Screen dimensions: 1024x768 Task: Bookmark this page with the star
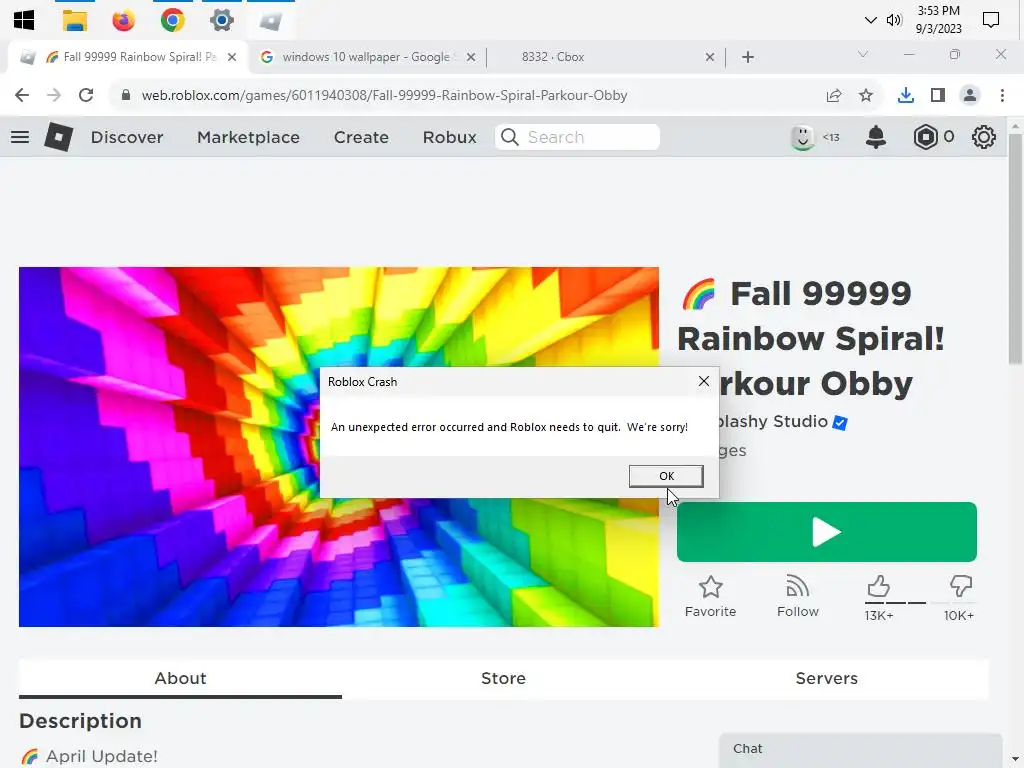pyautogui.click(x=866, y=95)
